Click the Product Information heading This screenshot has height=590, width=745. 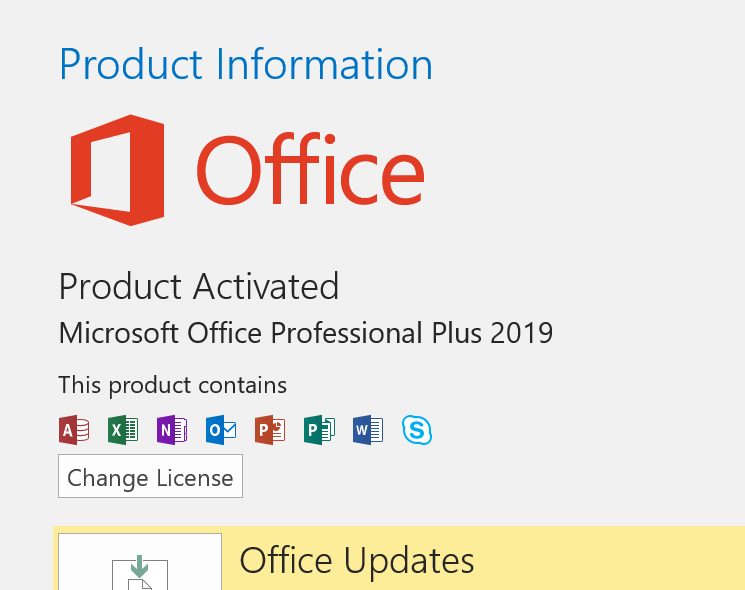tap(246, 65)
